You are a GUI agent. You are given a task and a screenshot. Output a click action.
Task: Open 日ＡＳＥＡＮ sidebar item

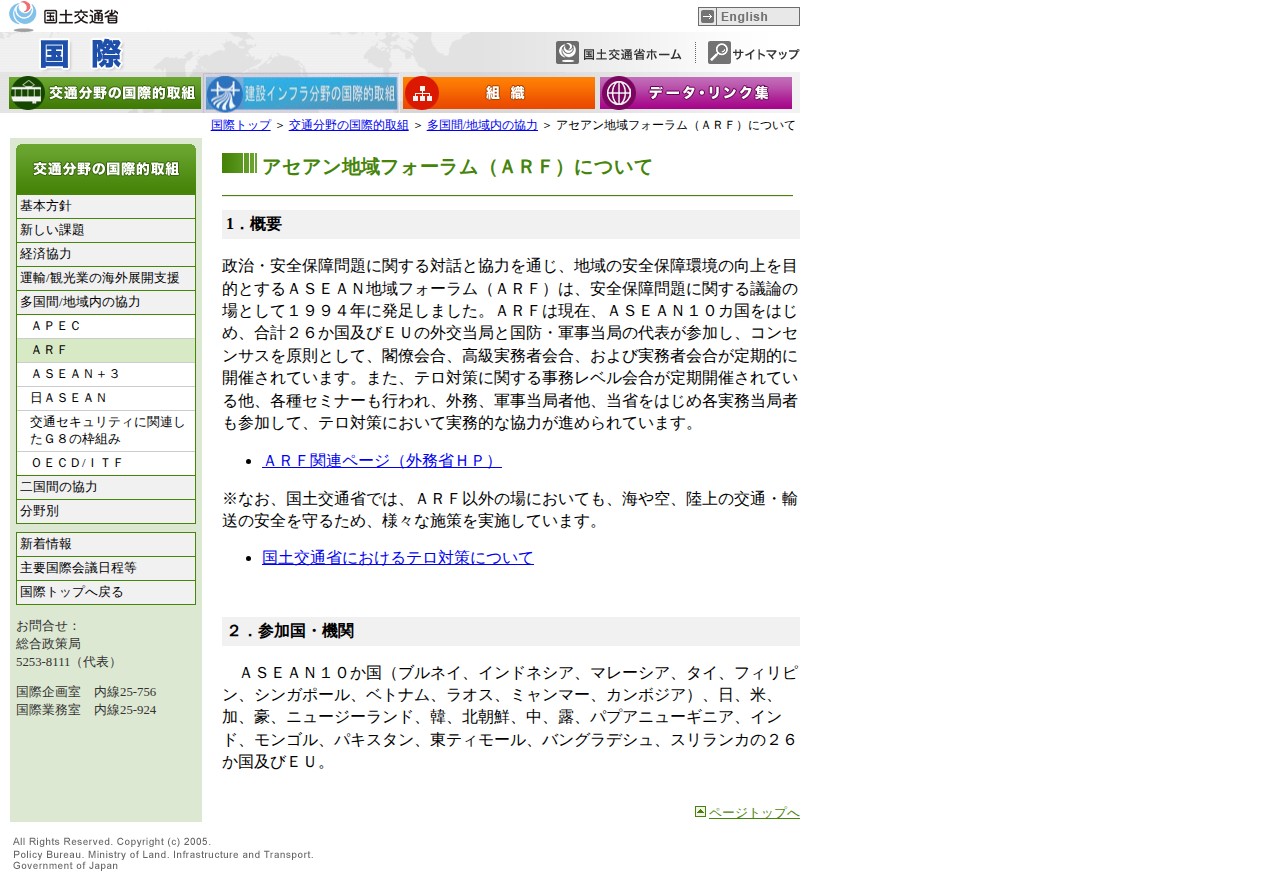(106, 398)
